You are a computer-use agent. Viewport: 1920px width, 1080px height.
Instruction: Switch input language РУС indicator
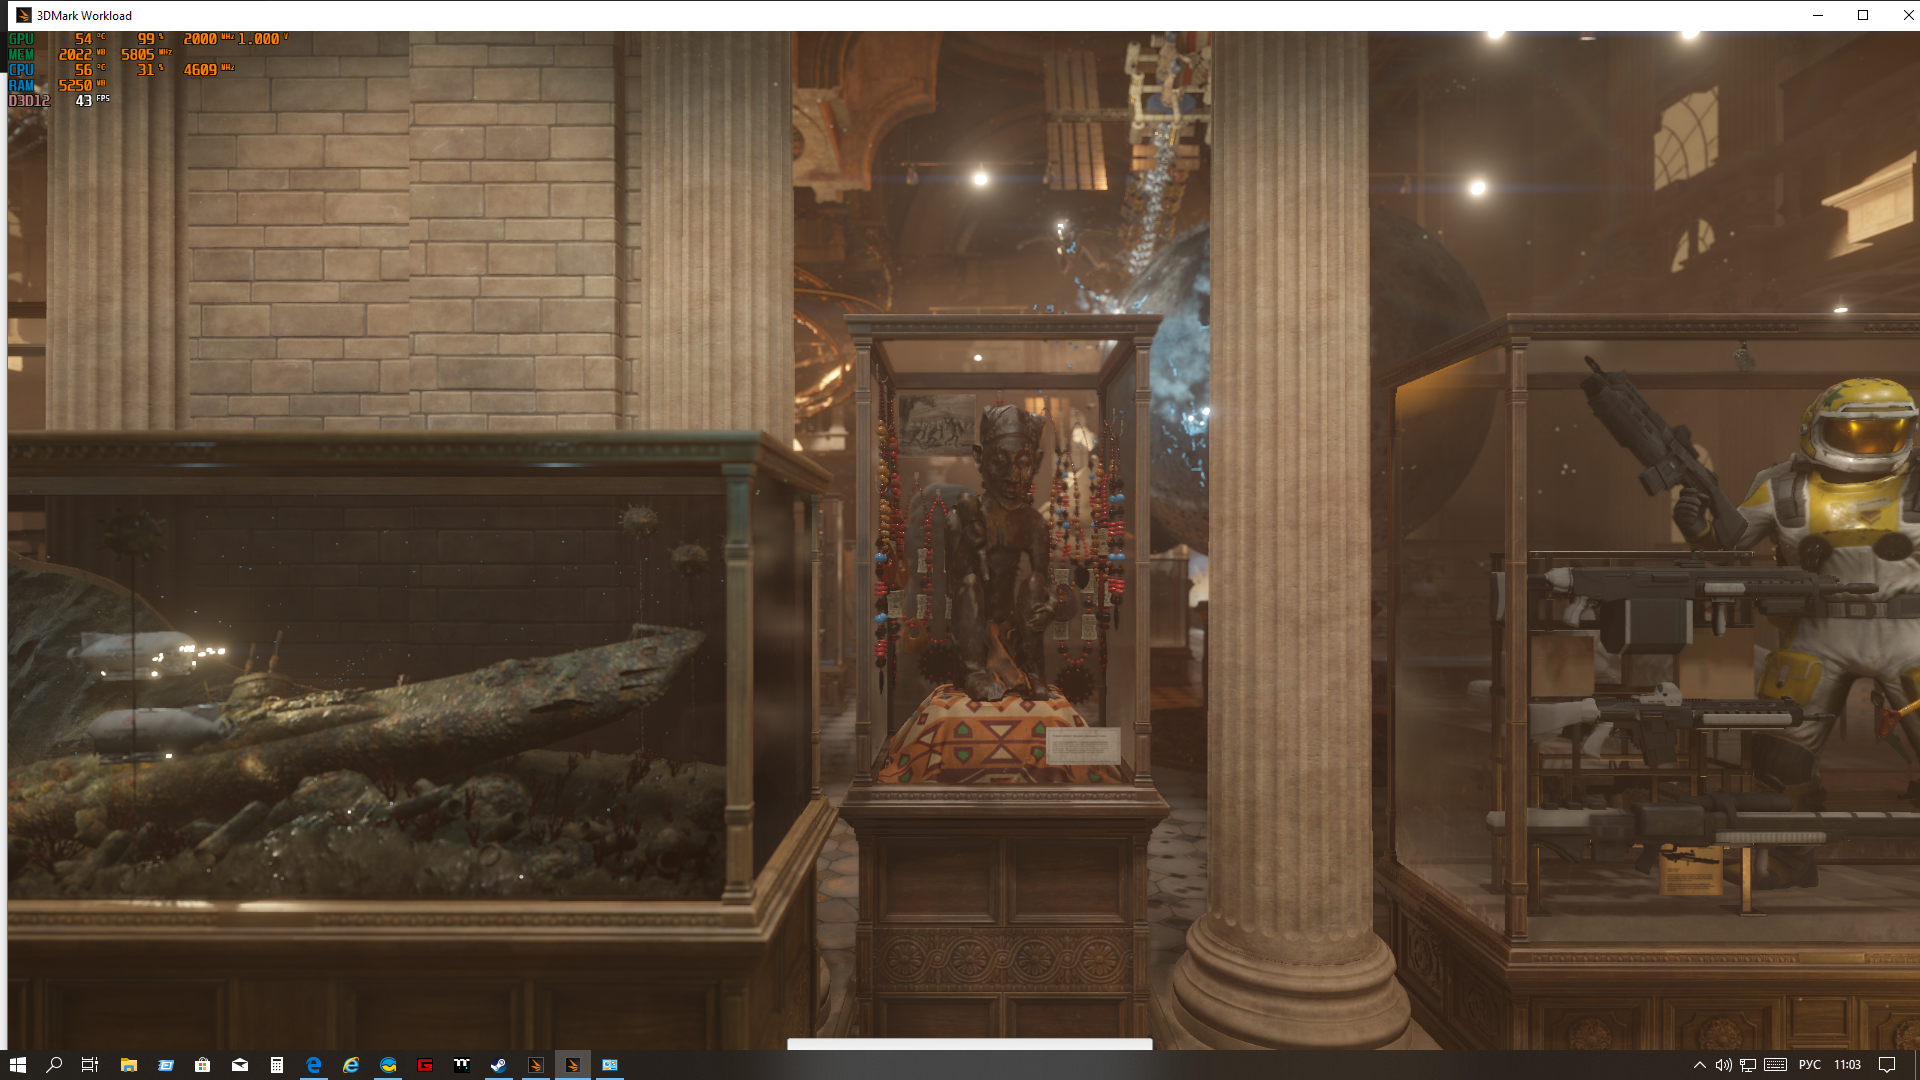[1809, 1065]
